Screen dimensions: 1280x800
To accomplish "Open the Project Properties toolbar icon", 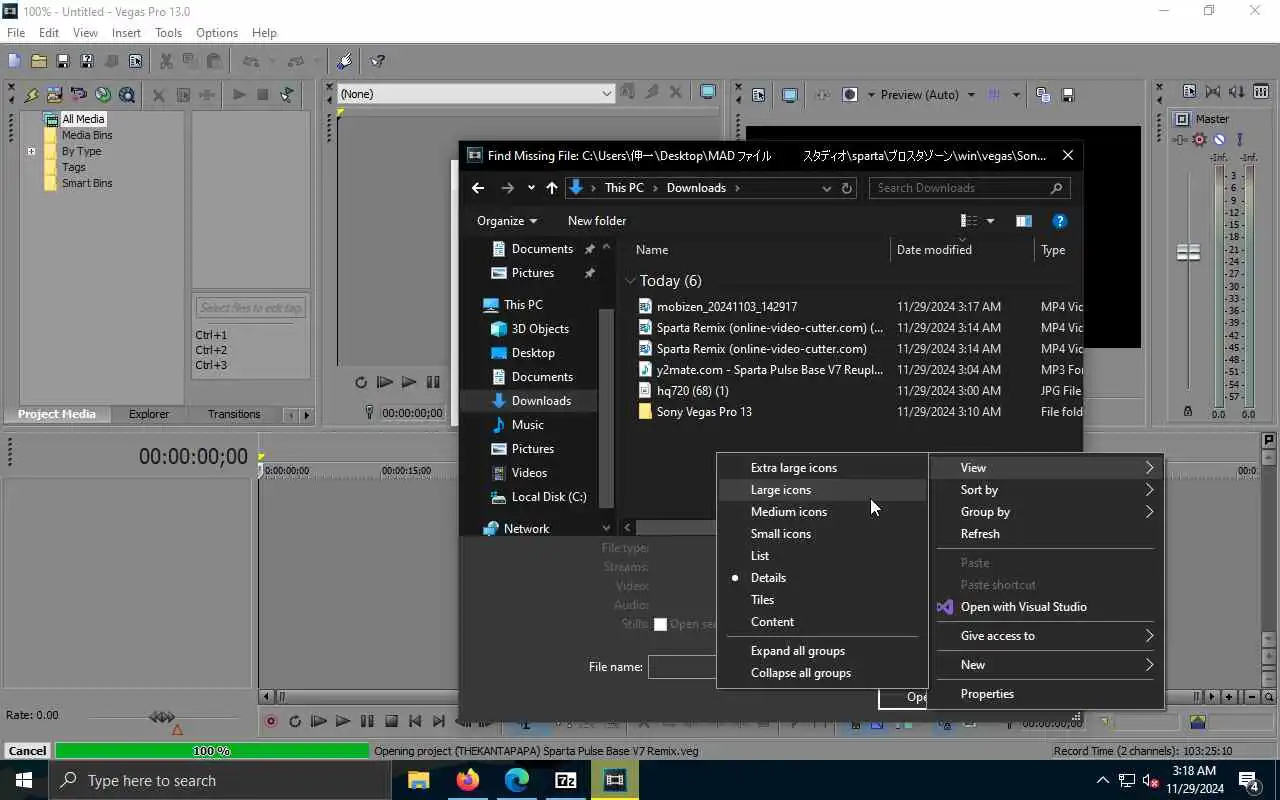I will tap(135, 61).
